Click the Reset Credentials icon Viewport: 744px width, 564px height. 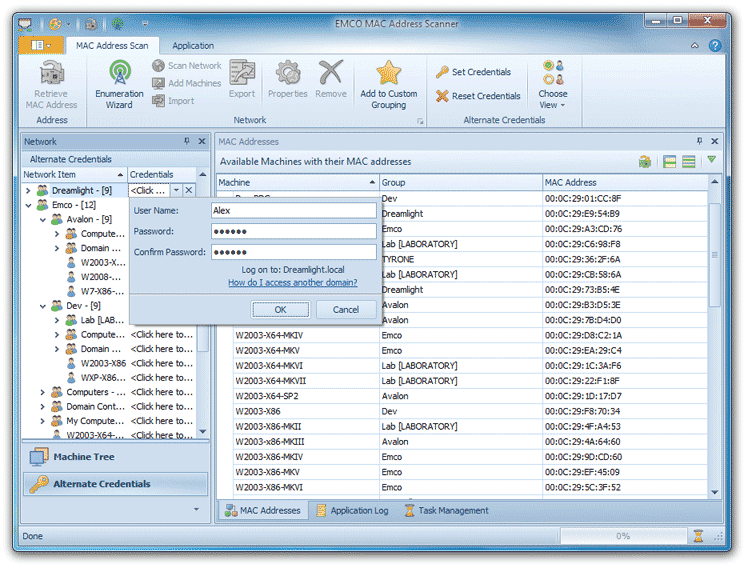(x=442, y=96)
